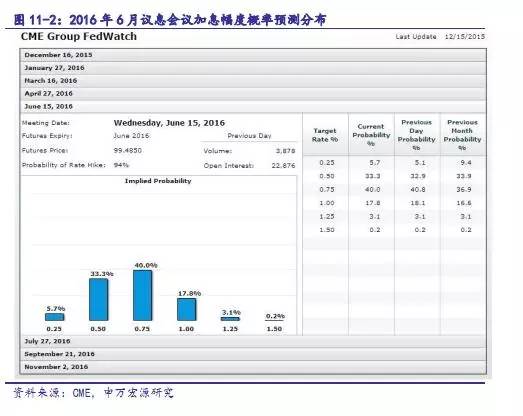523x416 pixels.
Task: Expand the January 27, 2016 meeting row
Action: (253, 68)
